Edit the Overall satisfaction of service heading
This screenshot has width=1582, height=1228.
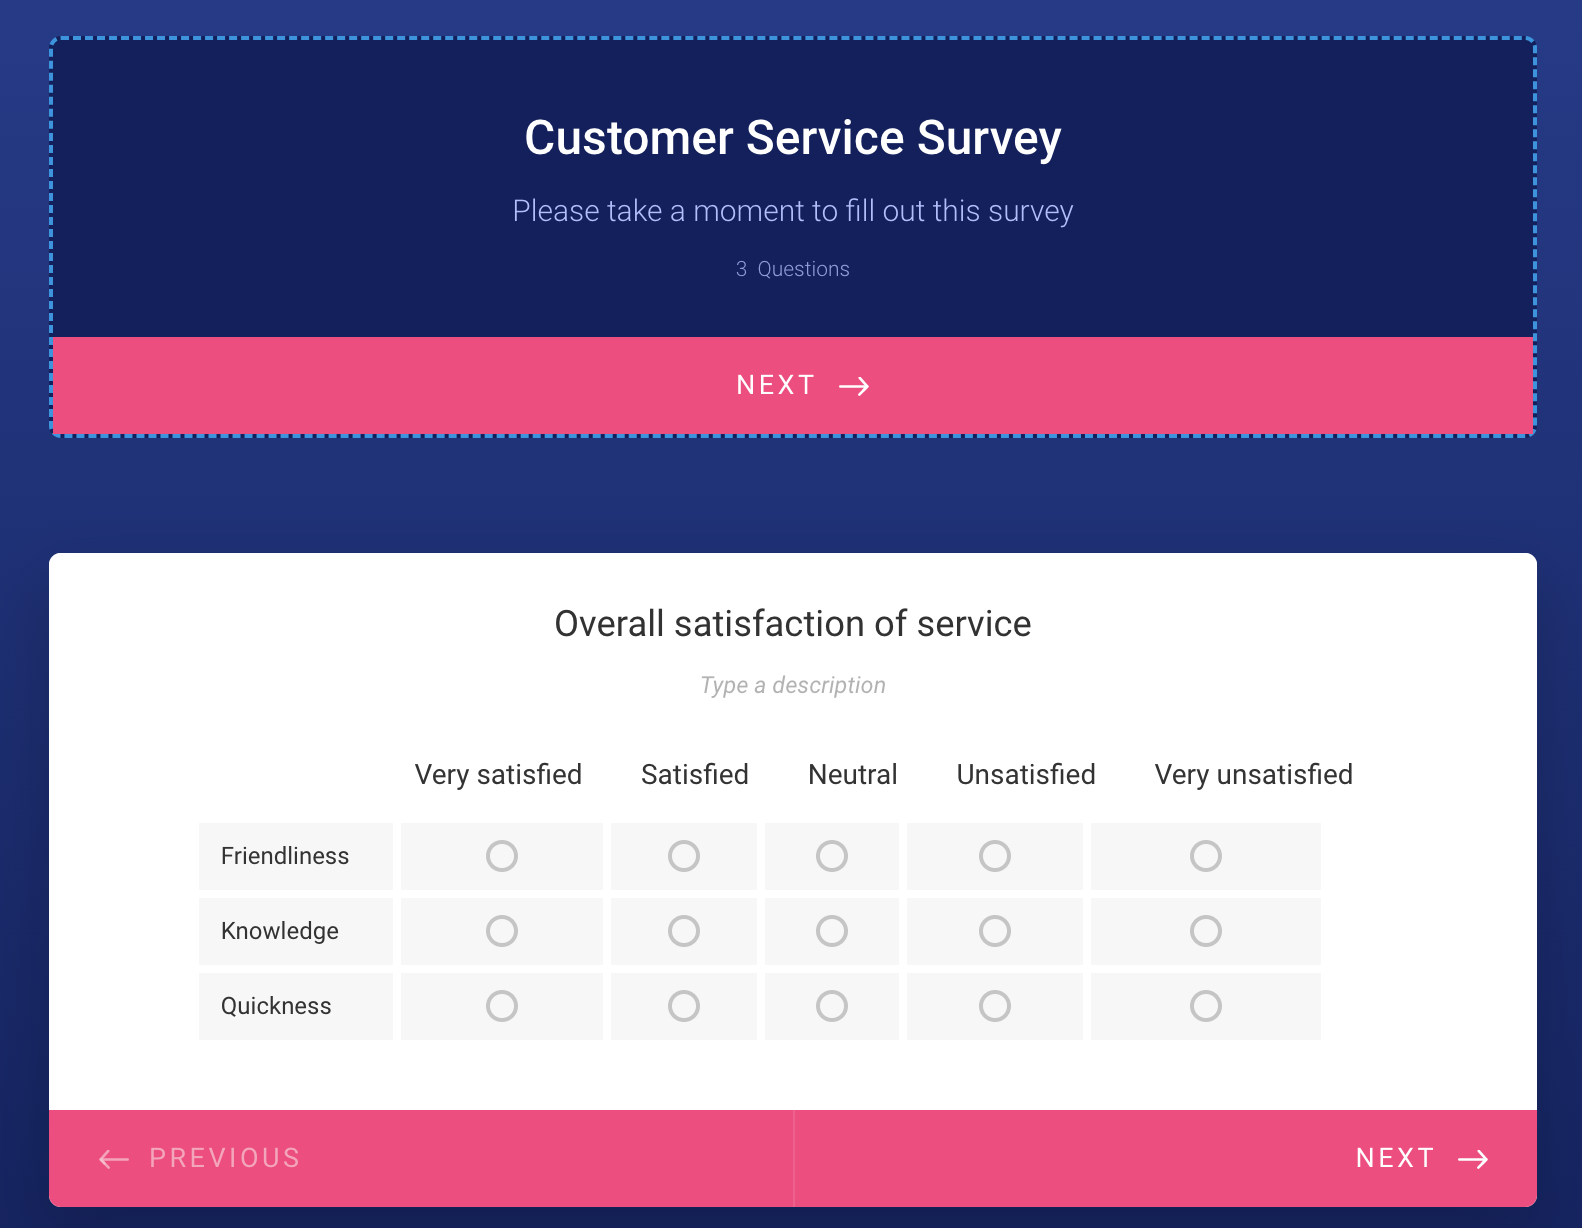[792, 624]
